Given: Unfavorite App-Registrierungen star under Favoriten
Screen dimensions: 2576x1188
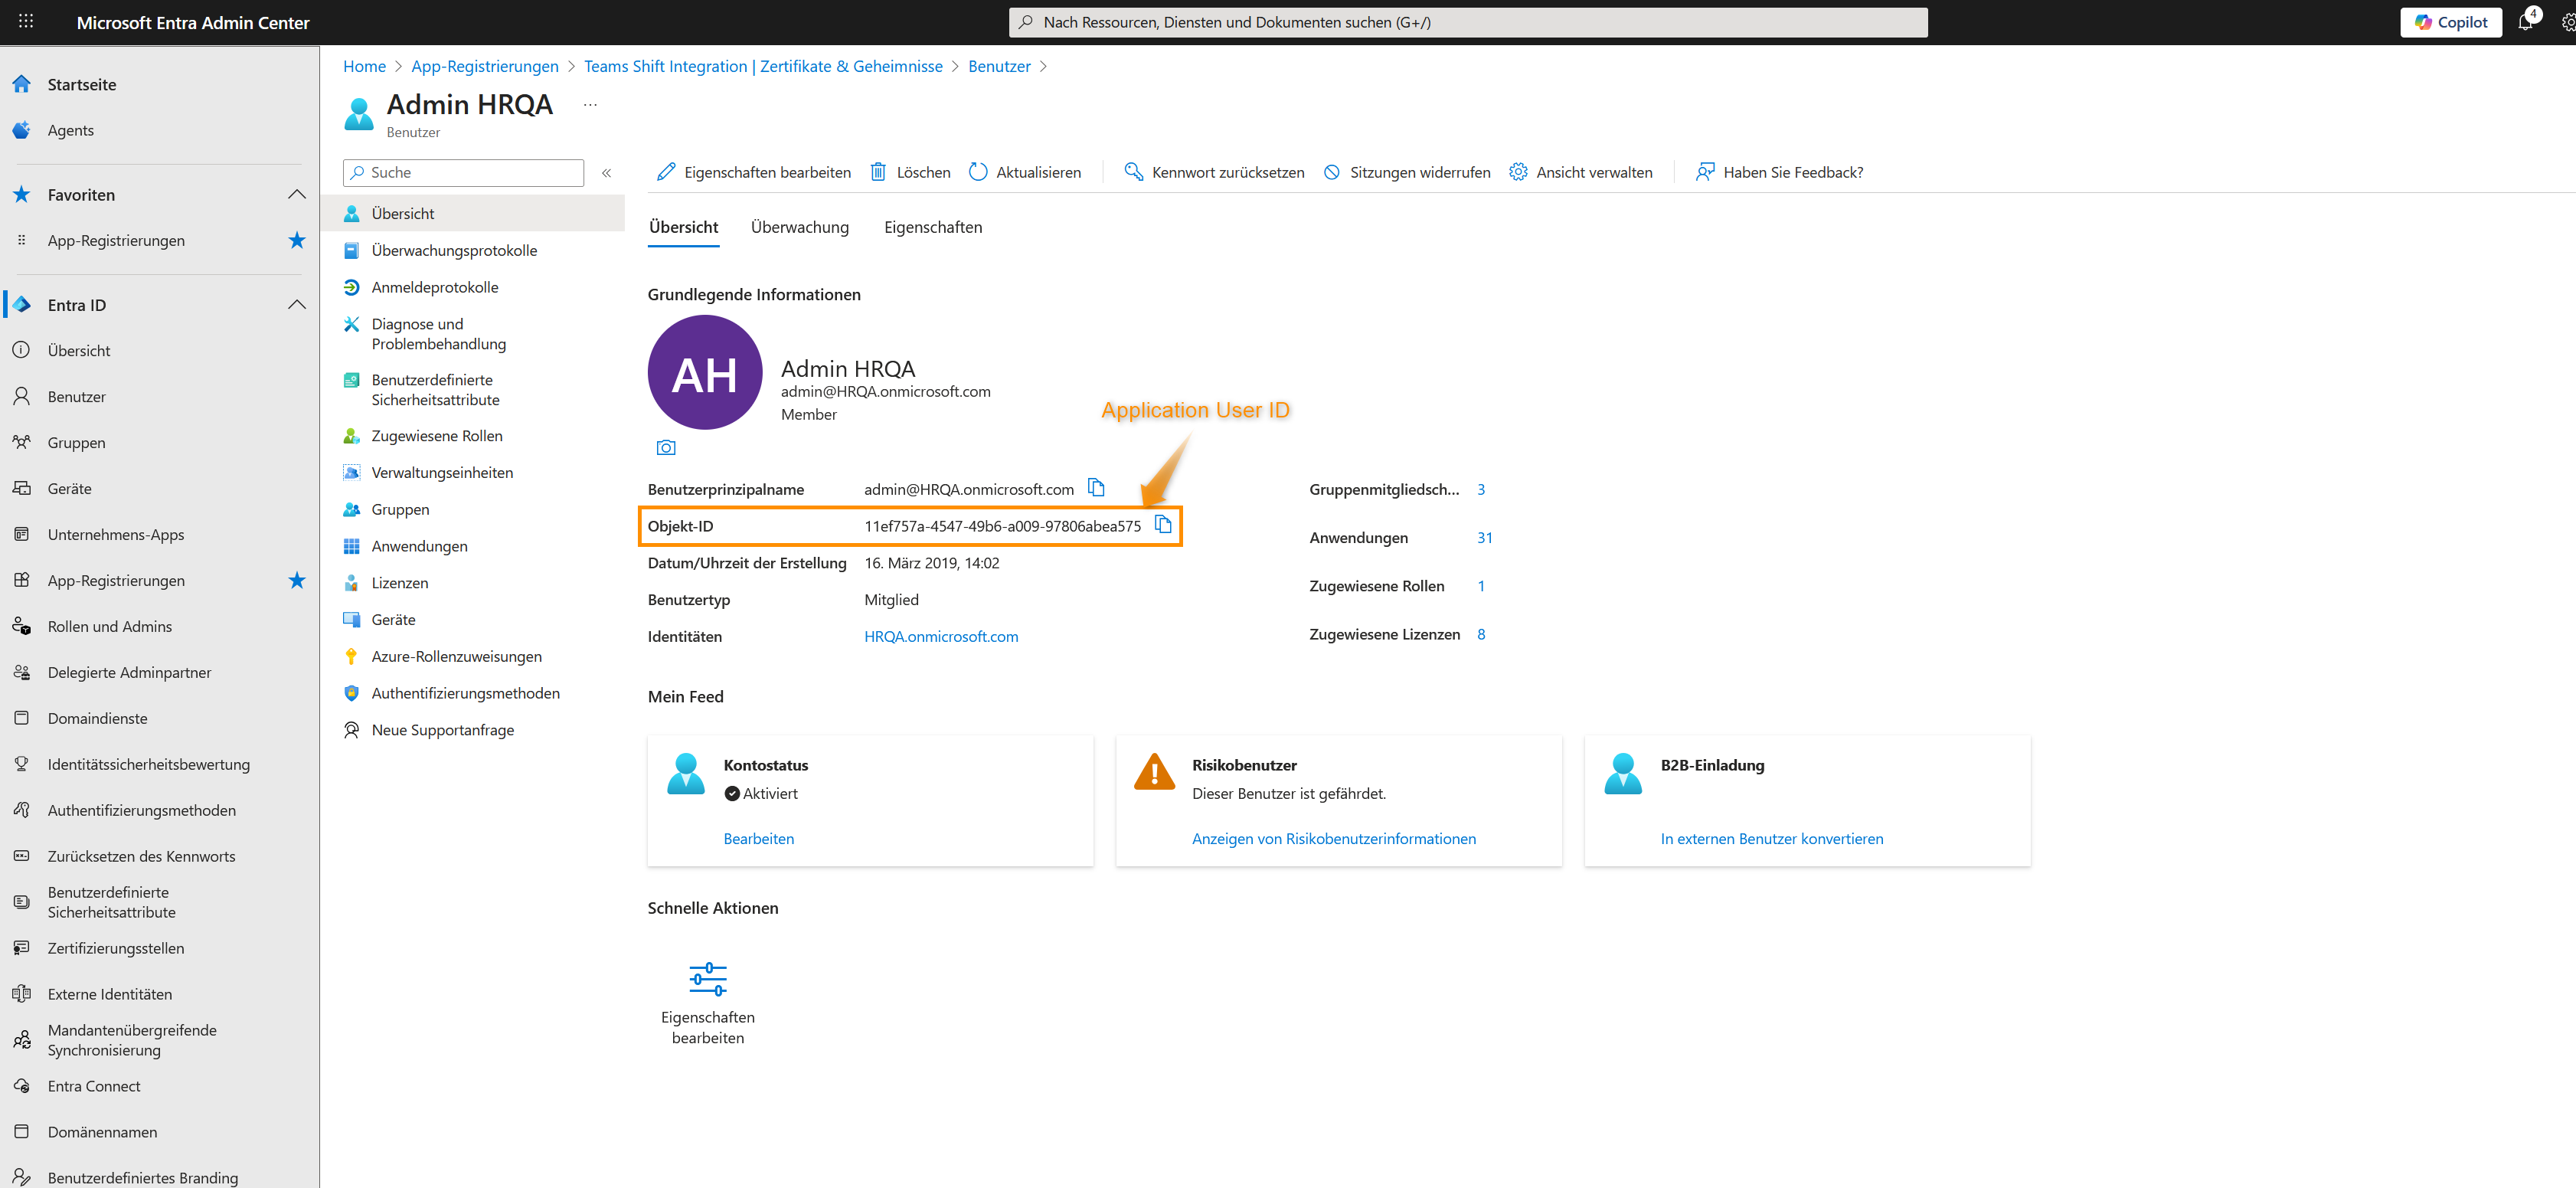Looking at the screenshot, I should click(x=297, y=240).
